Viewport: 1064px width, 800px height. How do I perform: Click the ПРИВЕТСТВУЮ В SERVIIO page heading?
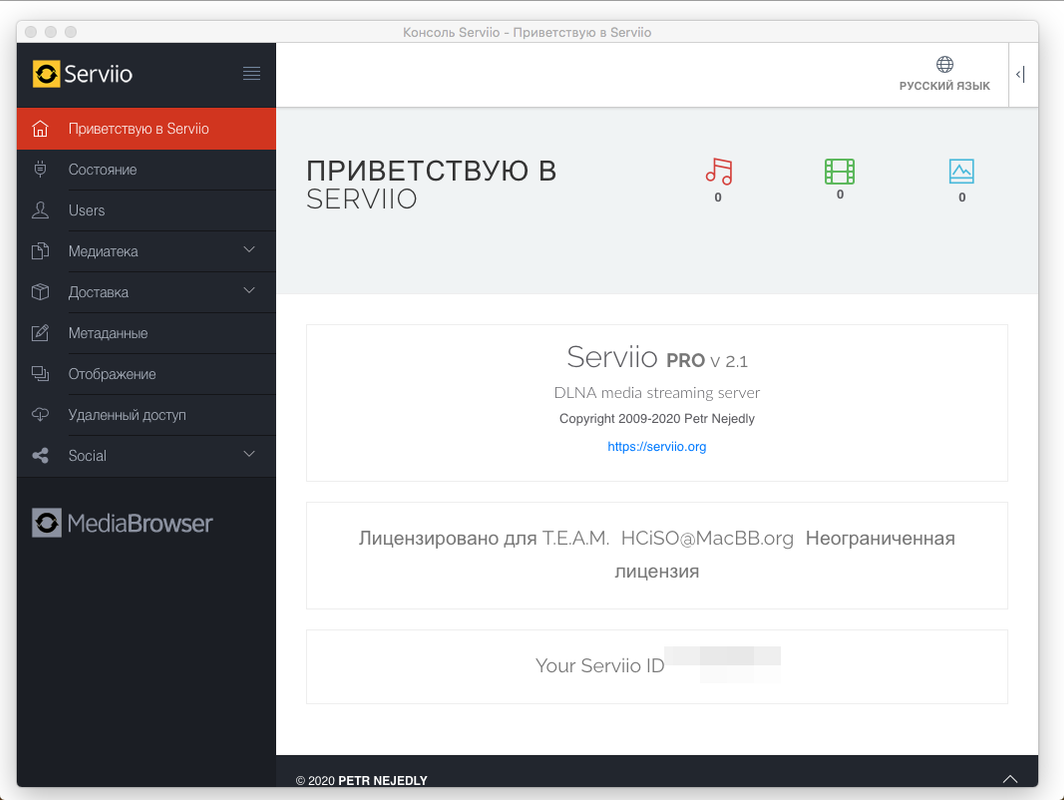tap(431, 185)
